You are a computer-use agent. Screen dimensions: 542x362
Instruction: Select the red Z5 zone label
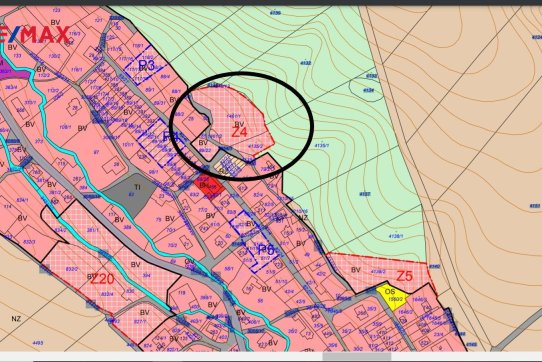[404, 276]
